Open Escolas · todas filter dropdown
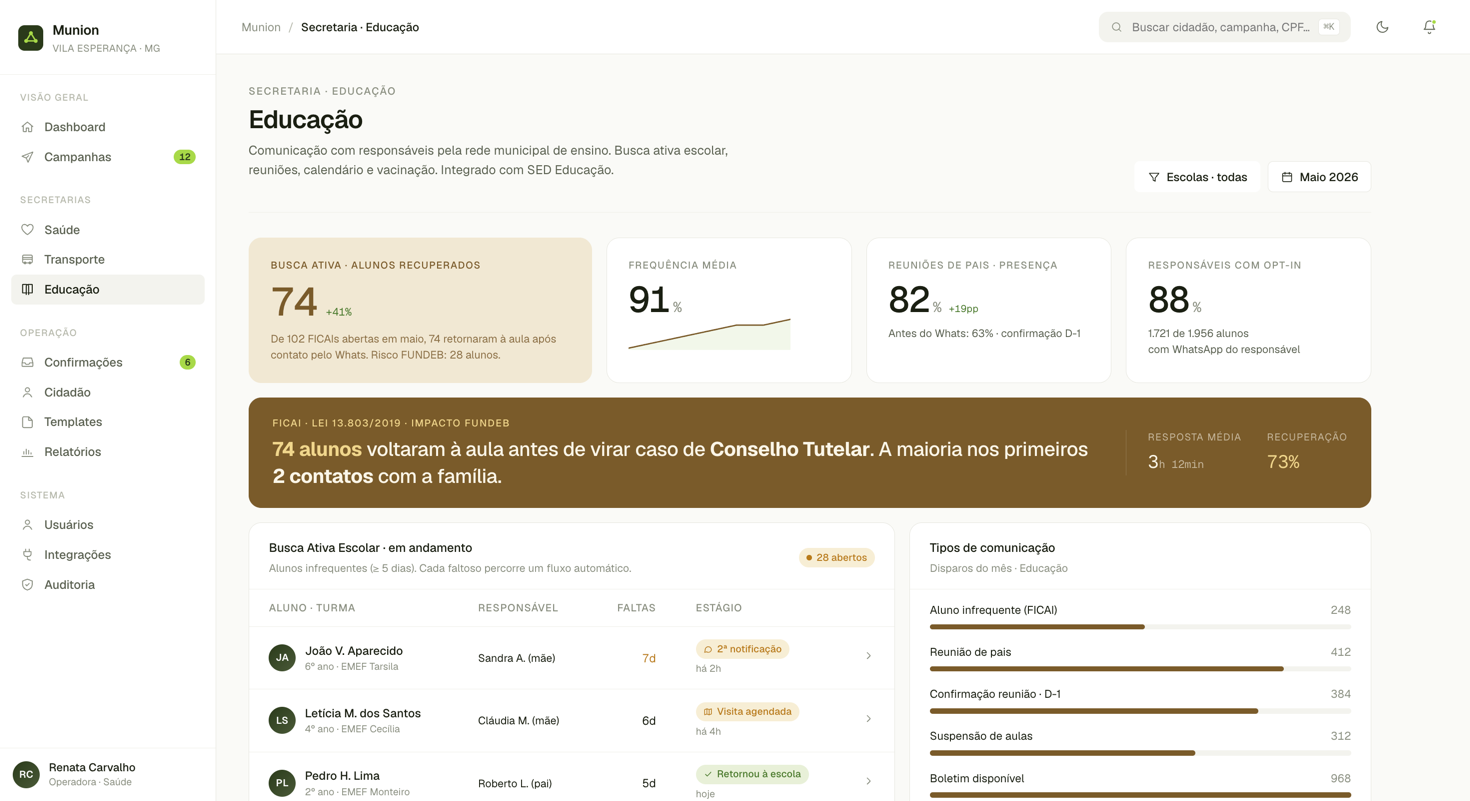 tap(1197, 177)
